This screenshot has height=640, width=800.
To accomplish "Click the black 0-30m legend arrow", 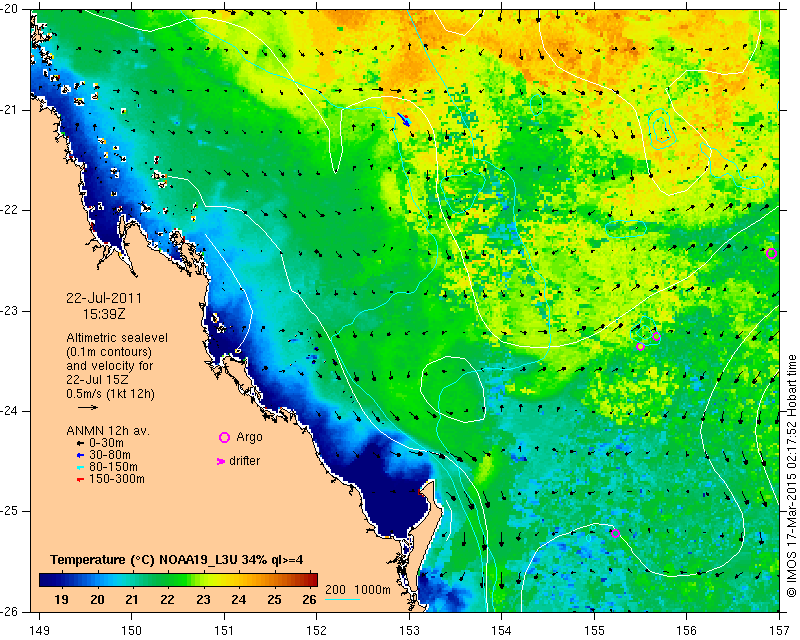I will tap(80, 444).
